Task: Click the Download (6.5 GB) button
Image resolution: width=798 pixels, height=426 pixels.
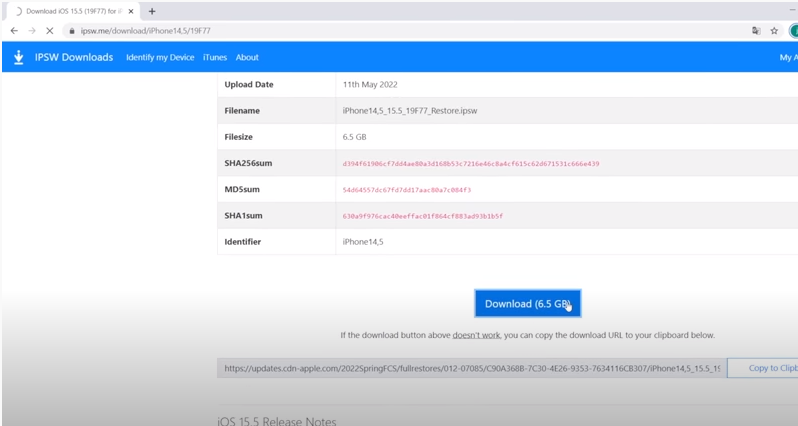Action: pos(528,304)
